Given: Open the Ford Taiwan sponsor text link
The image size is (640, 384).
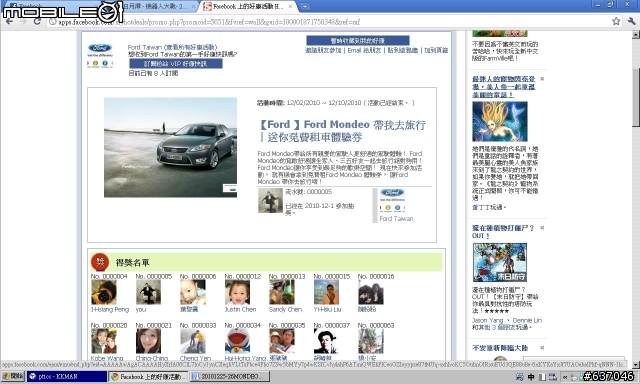Looking at the screenshot, I should [x=396, y=219].
